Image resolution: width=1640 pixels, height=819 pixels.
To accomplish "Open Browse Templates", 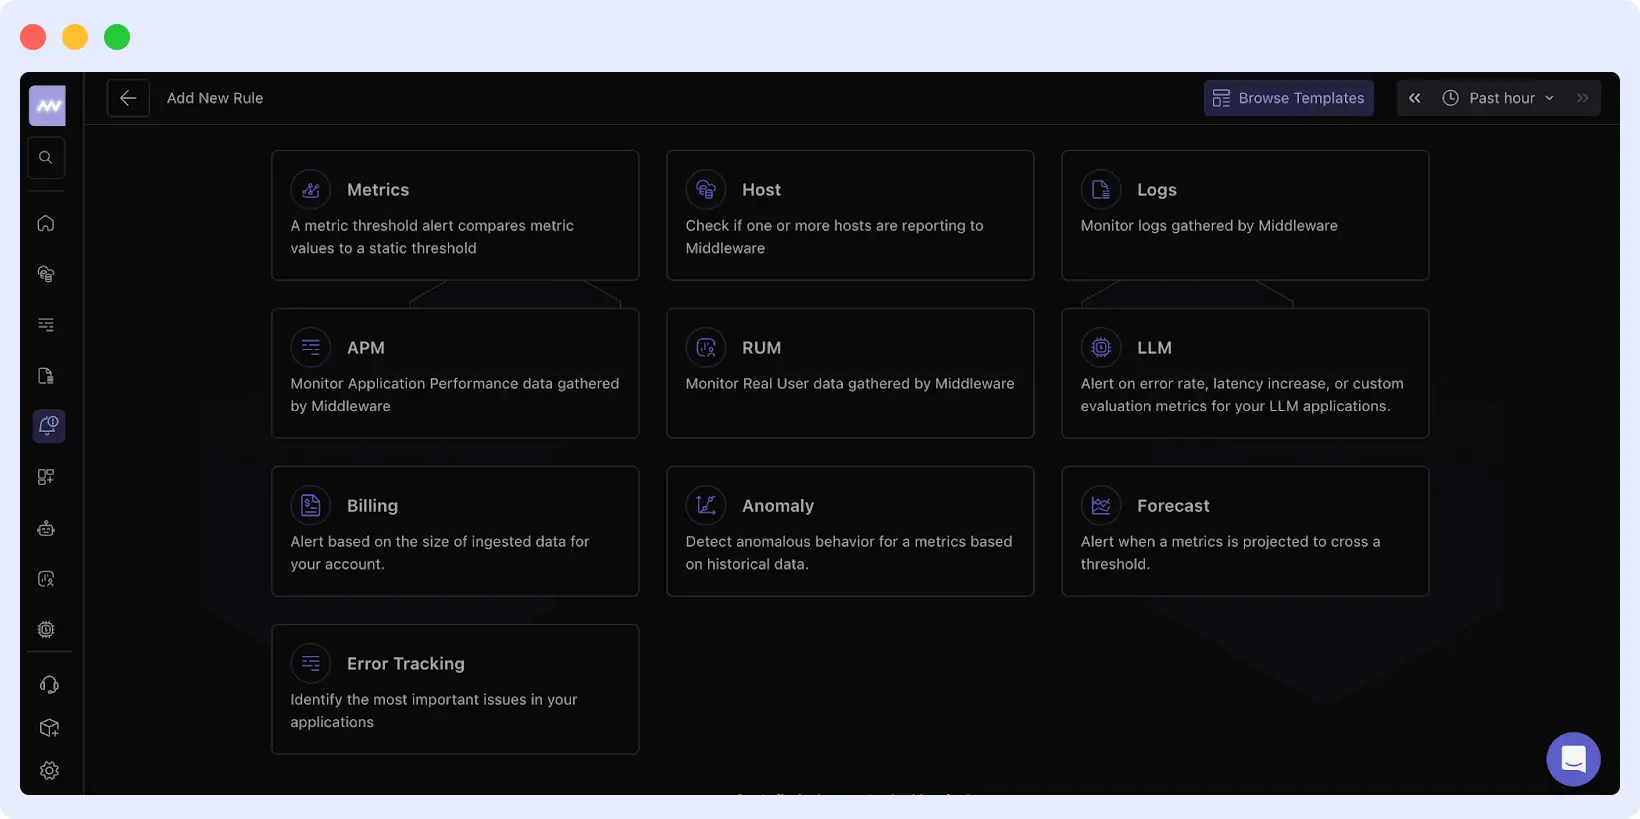I will click(1288, 97).
